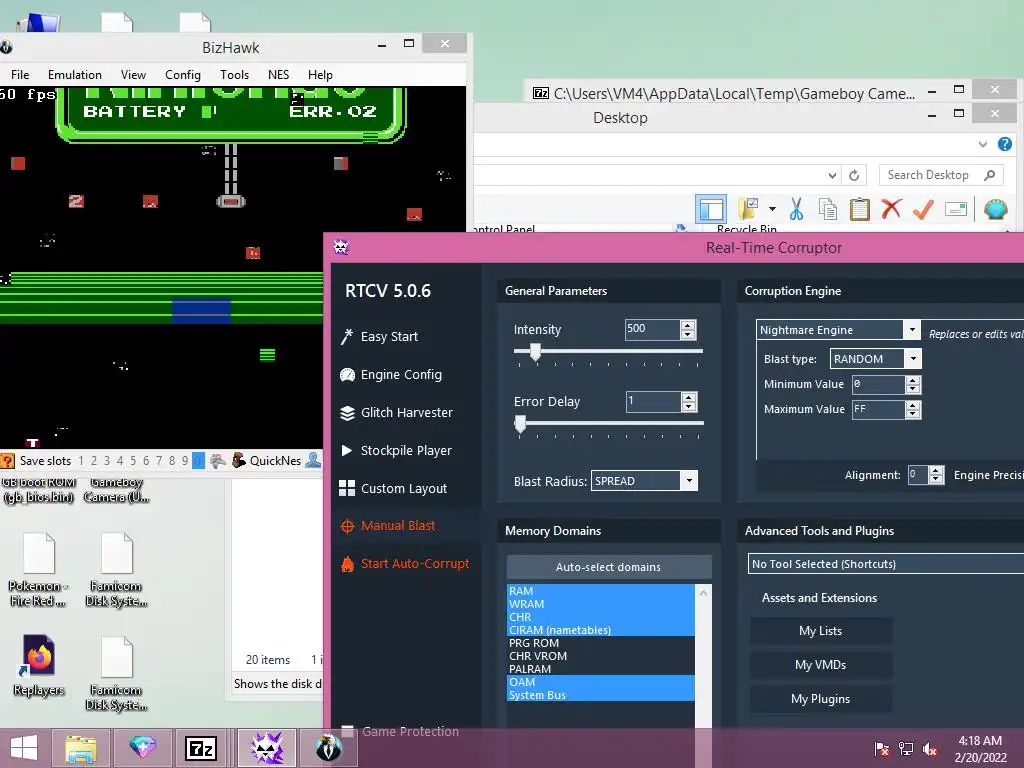Toggle the Game Protection checkbox
Viewport: 1024px width, 768px height.
coord(347,731)
